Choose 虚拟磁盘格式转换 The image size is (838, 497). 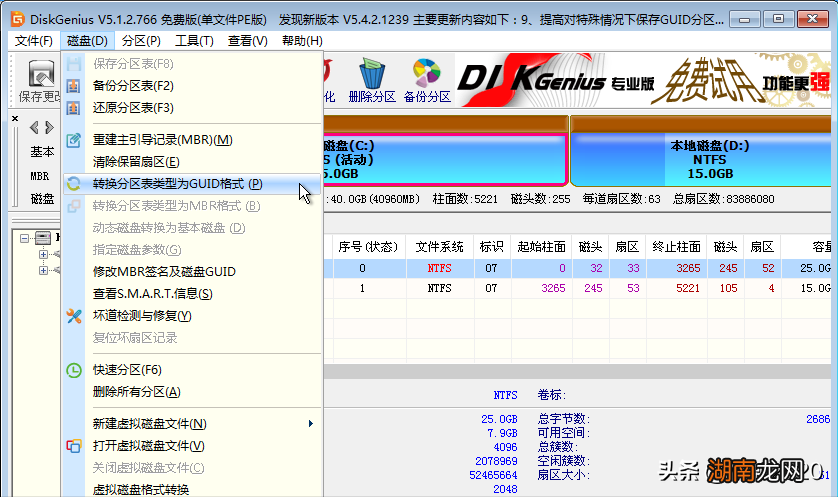[192, 488]
